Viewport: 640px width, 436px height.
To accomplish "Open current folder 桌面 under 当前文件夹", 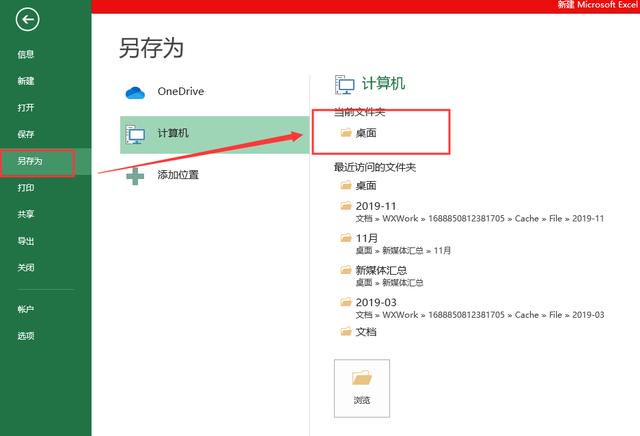I will coord(366,133).
